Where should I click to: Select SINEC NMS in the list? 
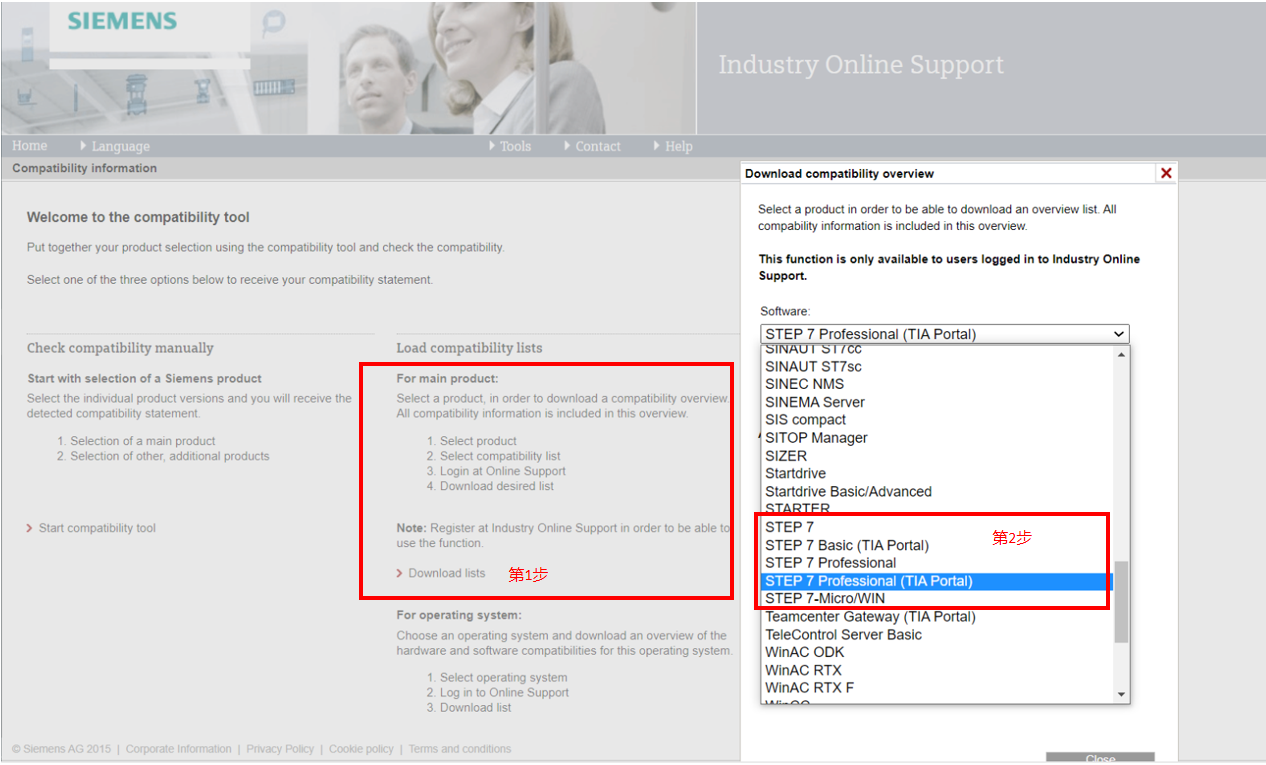[x=937, y=384]
